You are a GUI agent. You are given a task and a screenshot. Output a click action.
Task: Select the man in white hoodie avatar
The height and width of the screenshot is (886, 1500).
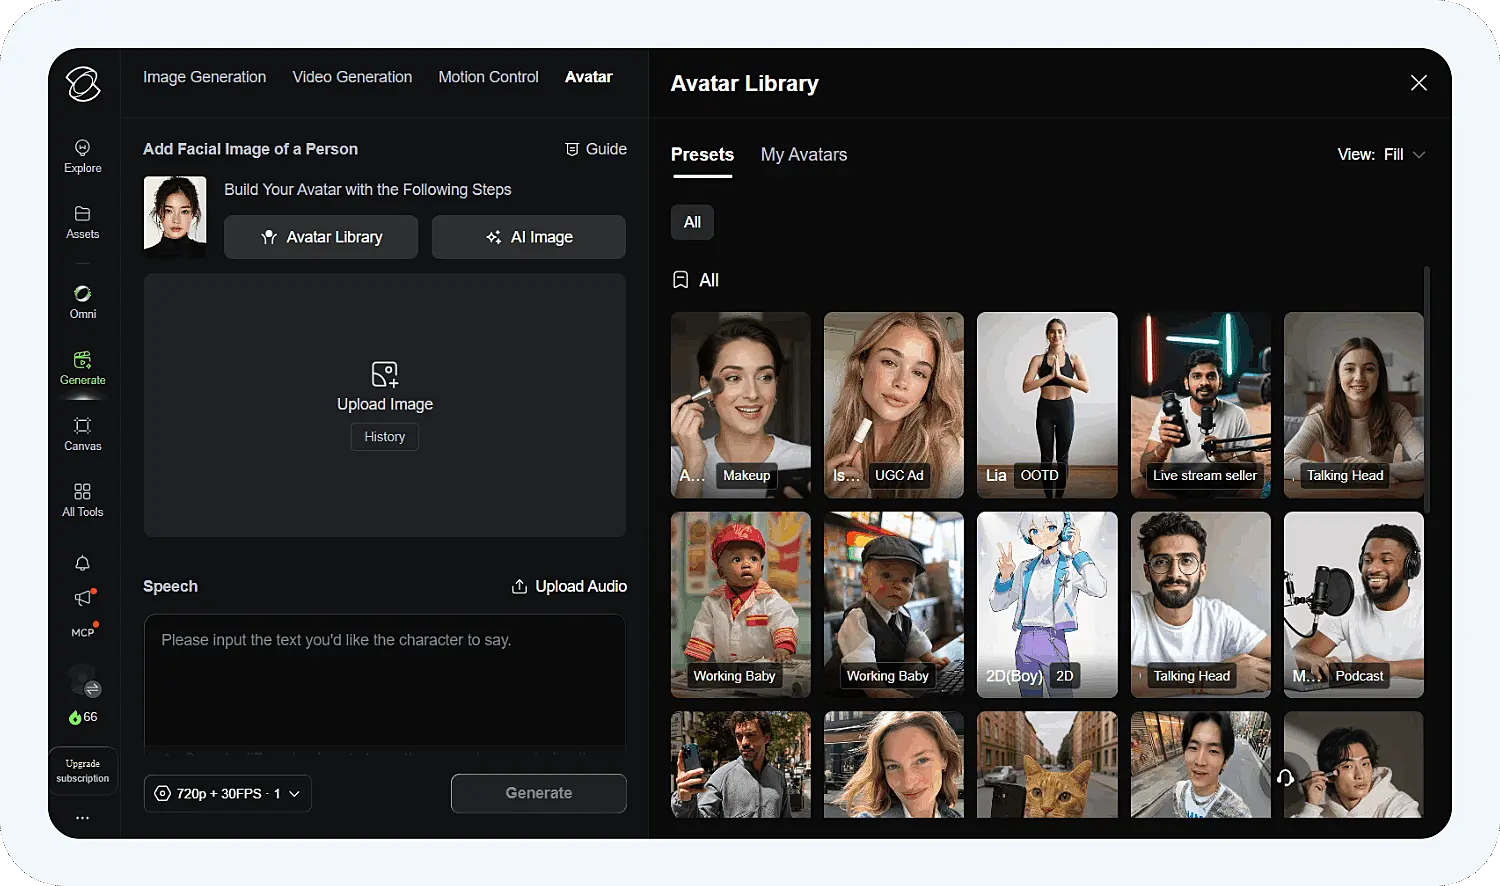[1354, 765]
